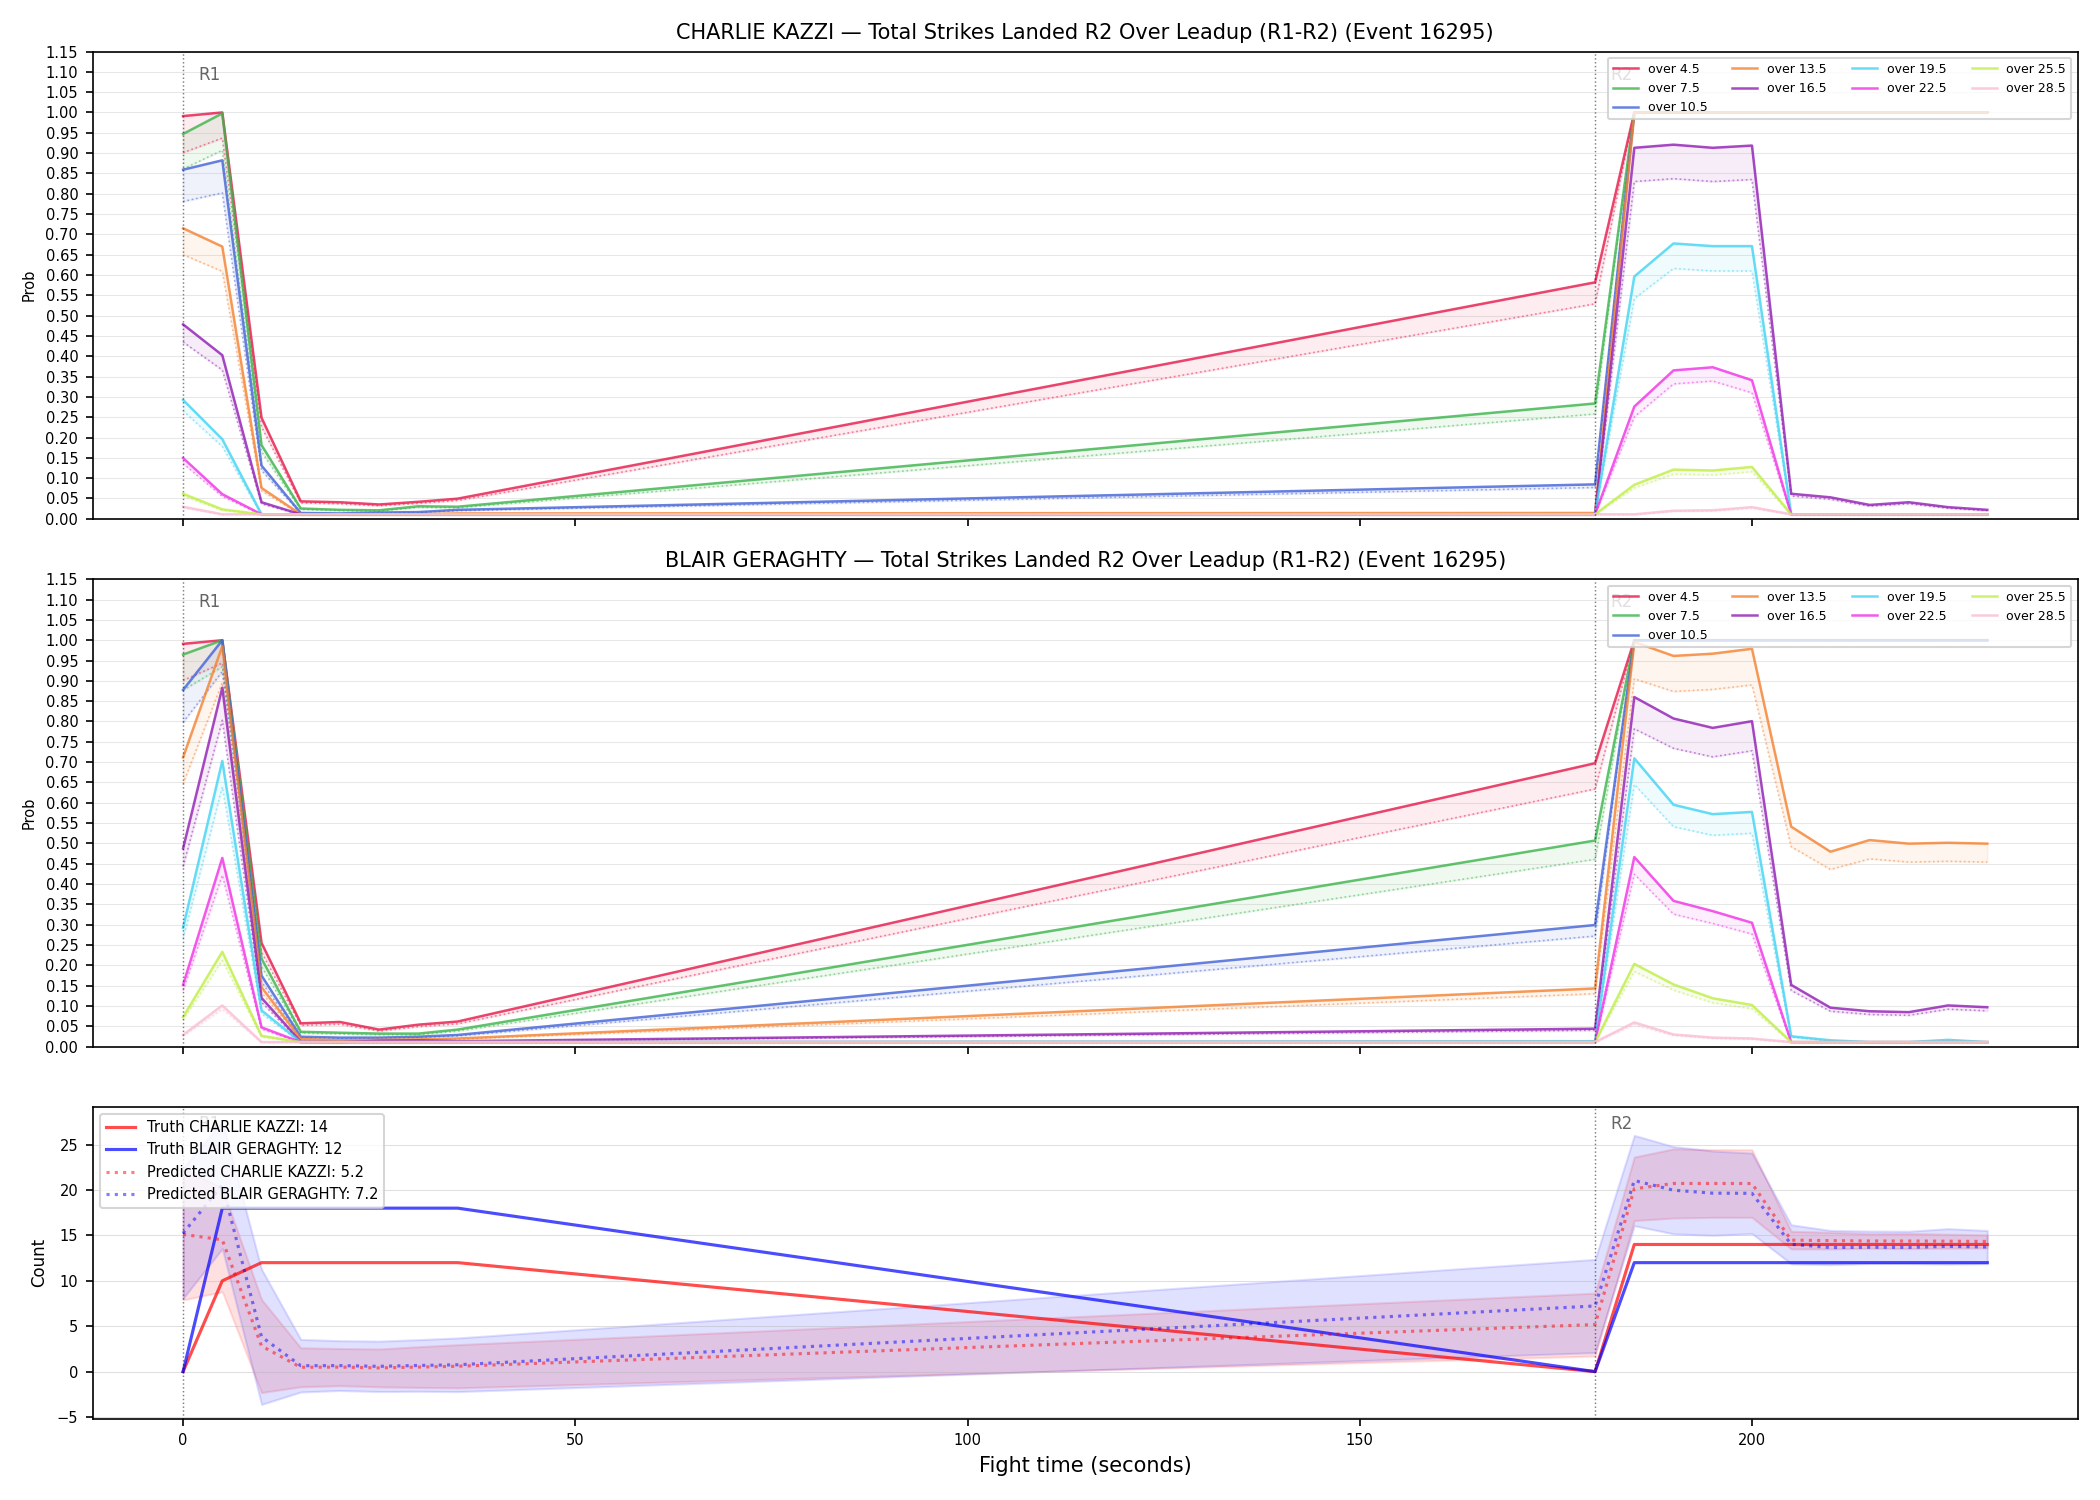Click 'over 16.5' legend entry in middle chart
Image resolution: width=2100 pixels, height=1500 pixels.
(x=1779, y=616)
